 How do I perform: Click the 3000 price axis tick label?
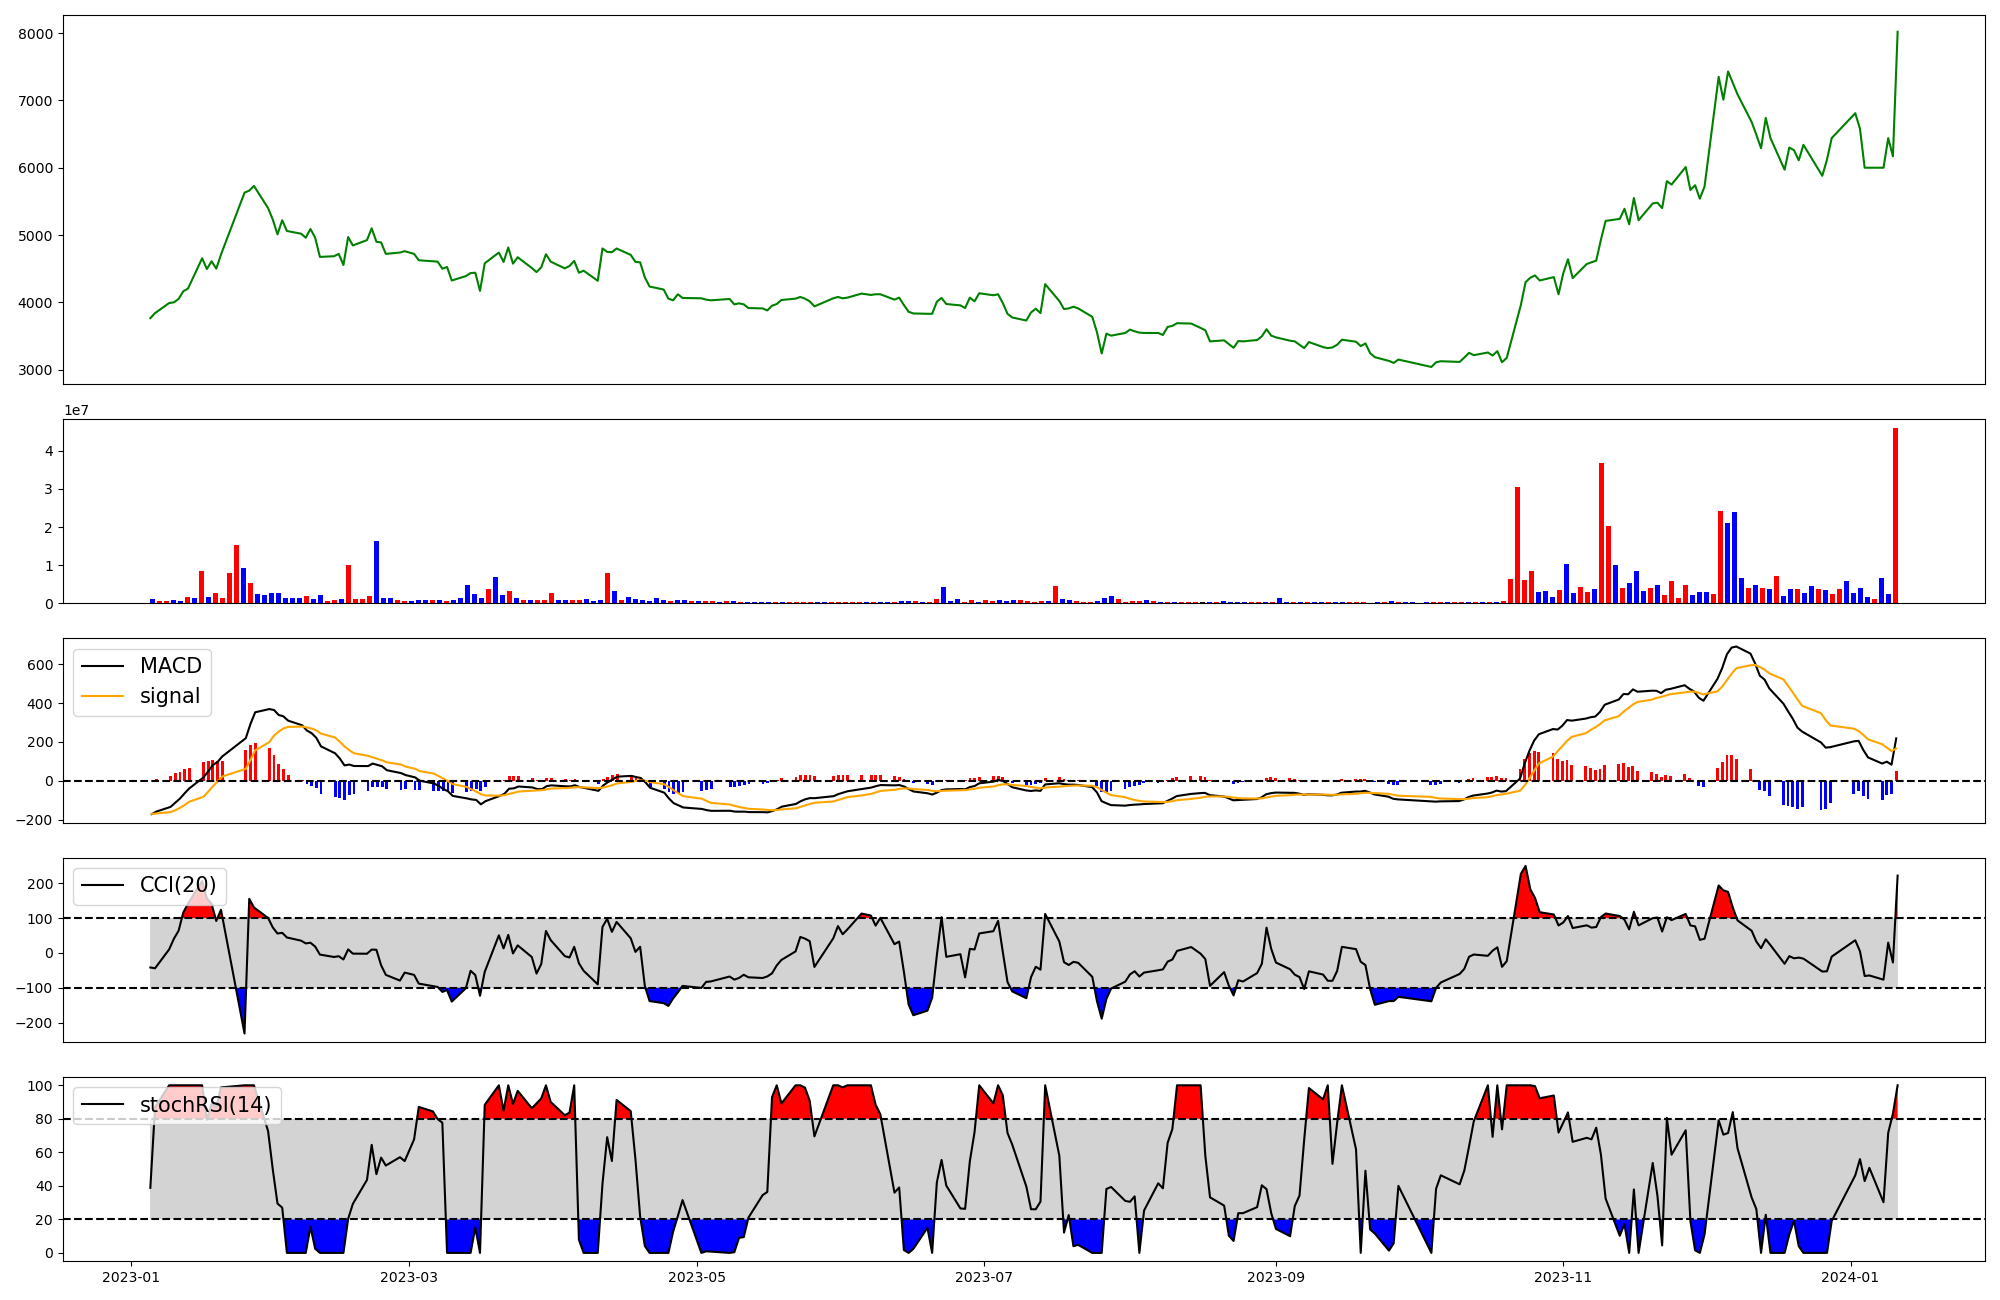coord(37,370)
